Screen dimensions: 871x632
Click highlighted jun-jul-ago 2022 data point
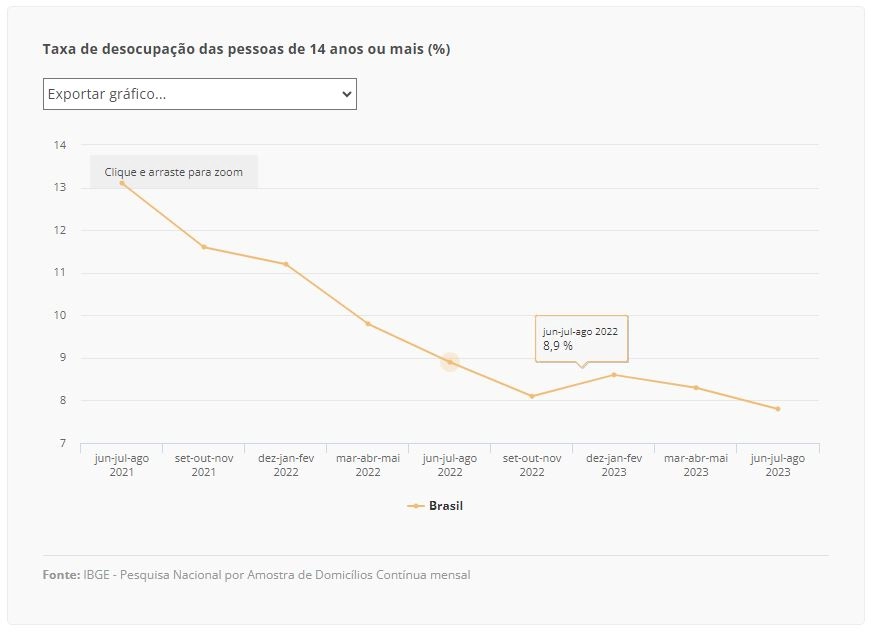coord(450,362)
